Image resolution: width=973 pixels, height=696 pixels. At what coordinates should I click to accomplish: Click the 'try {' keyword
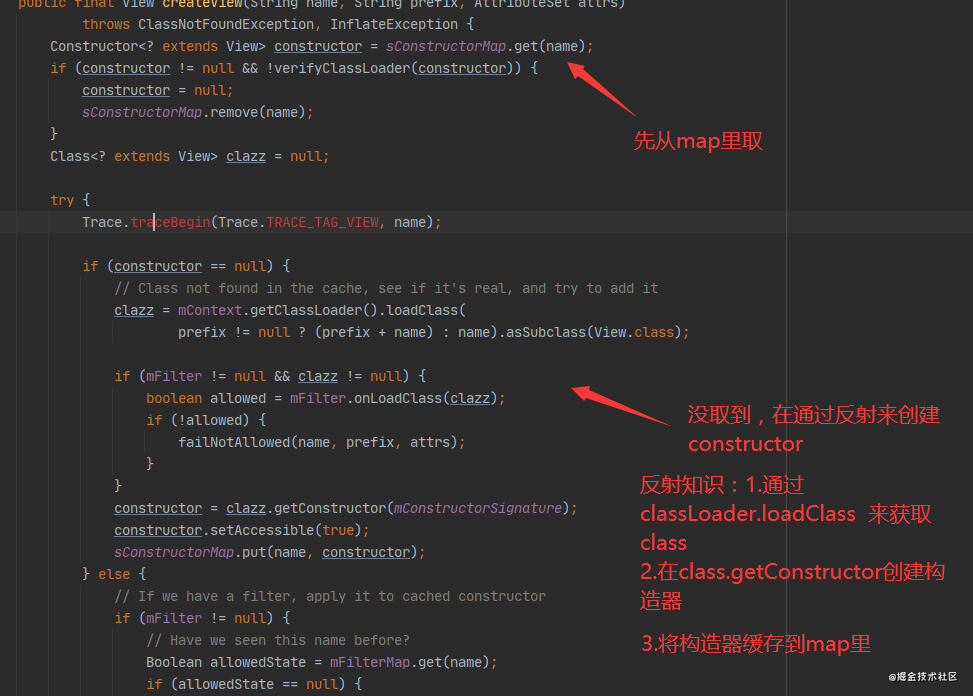(x=70, y=200)
